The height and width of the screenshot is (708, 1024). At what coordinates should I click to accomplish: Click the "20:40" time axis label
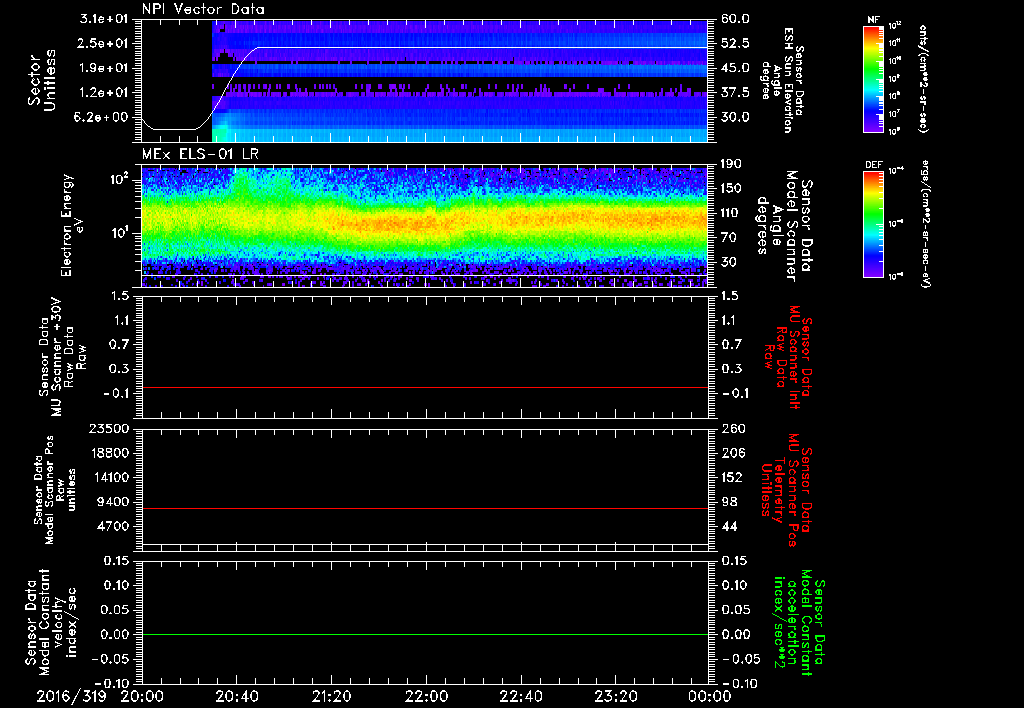tap(236, 697)
